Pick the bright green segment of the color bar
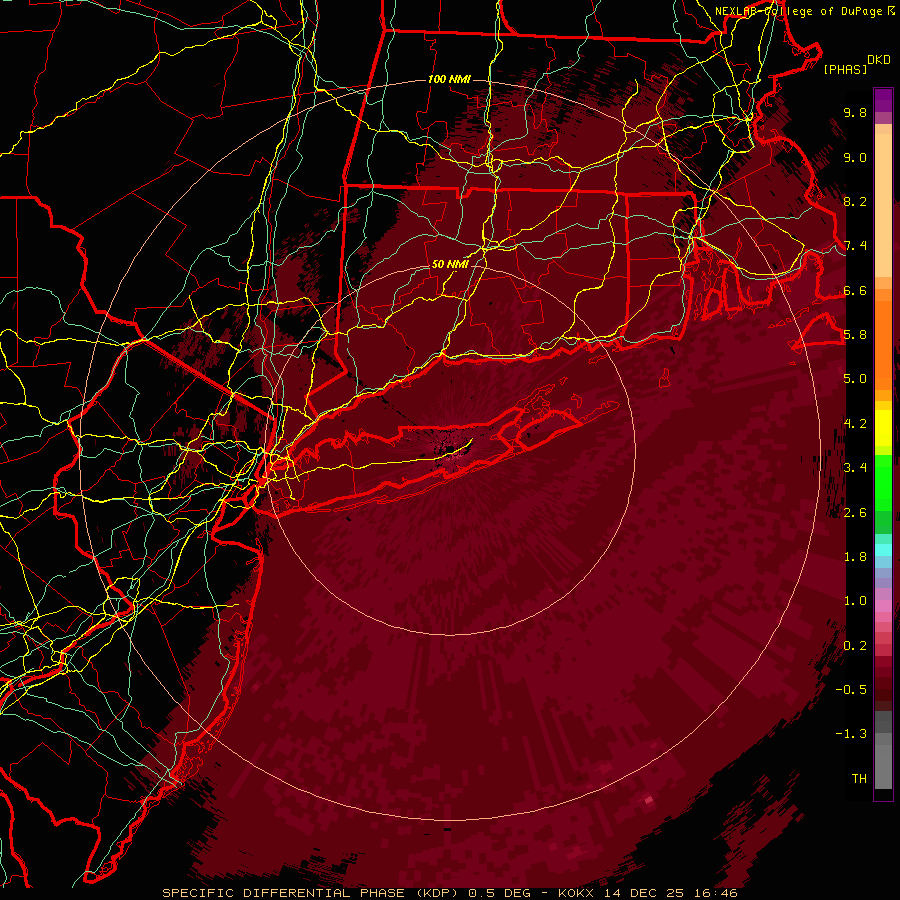900x900 pixels. (x=883, y=482)
